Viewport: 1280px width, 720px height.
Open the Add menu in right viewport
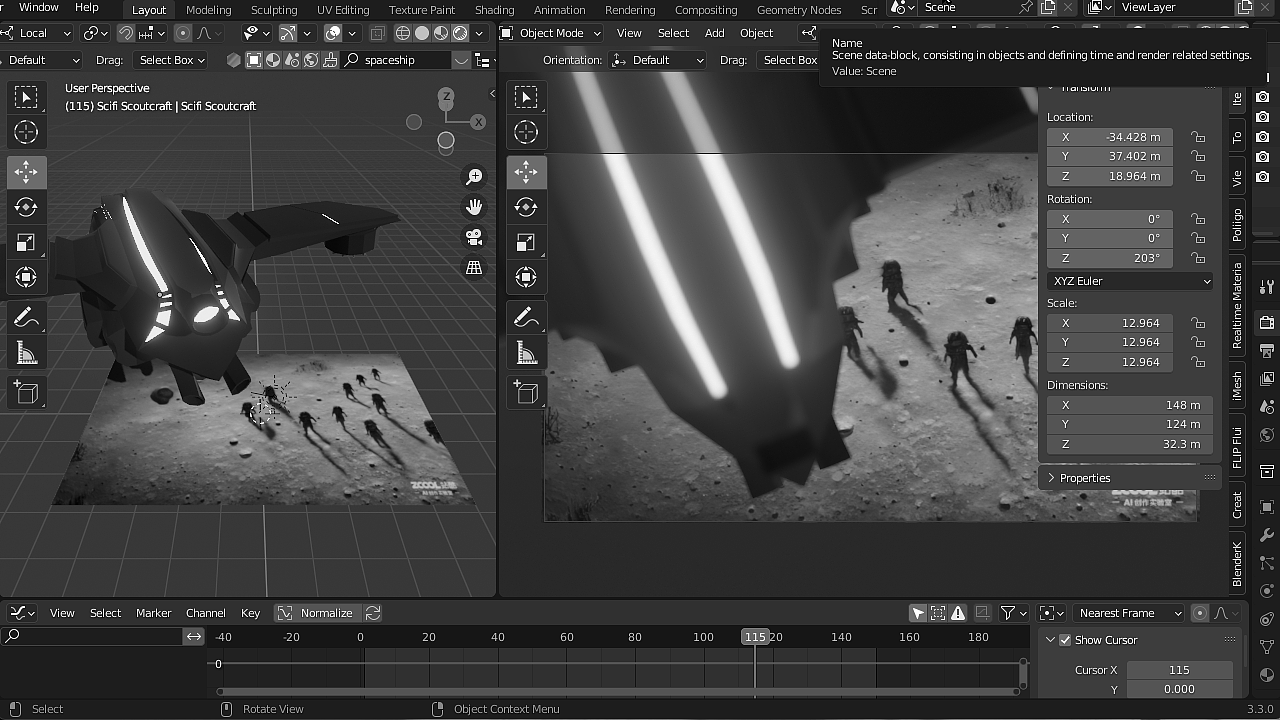coord(714,33)
